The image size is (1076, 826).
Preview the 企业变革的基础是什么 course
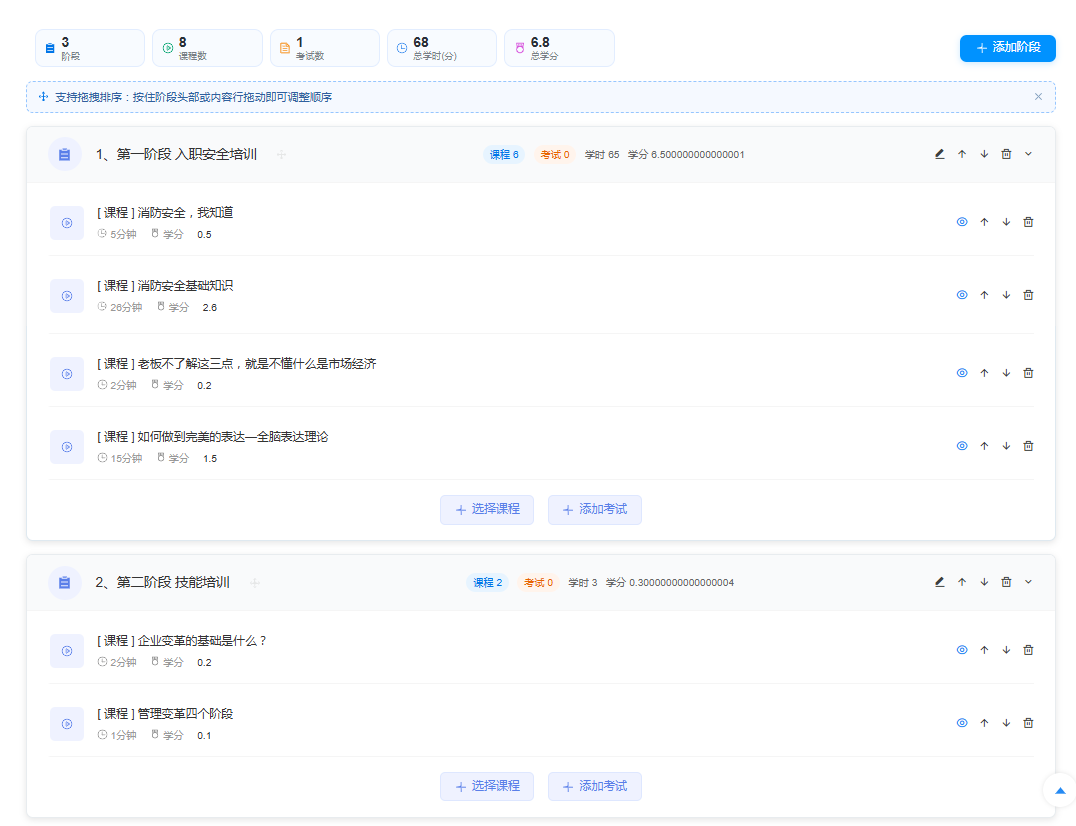click(x=962, y=650)
